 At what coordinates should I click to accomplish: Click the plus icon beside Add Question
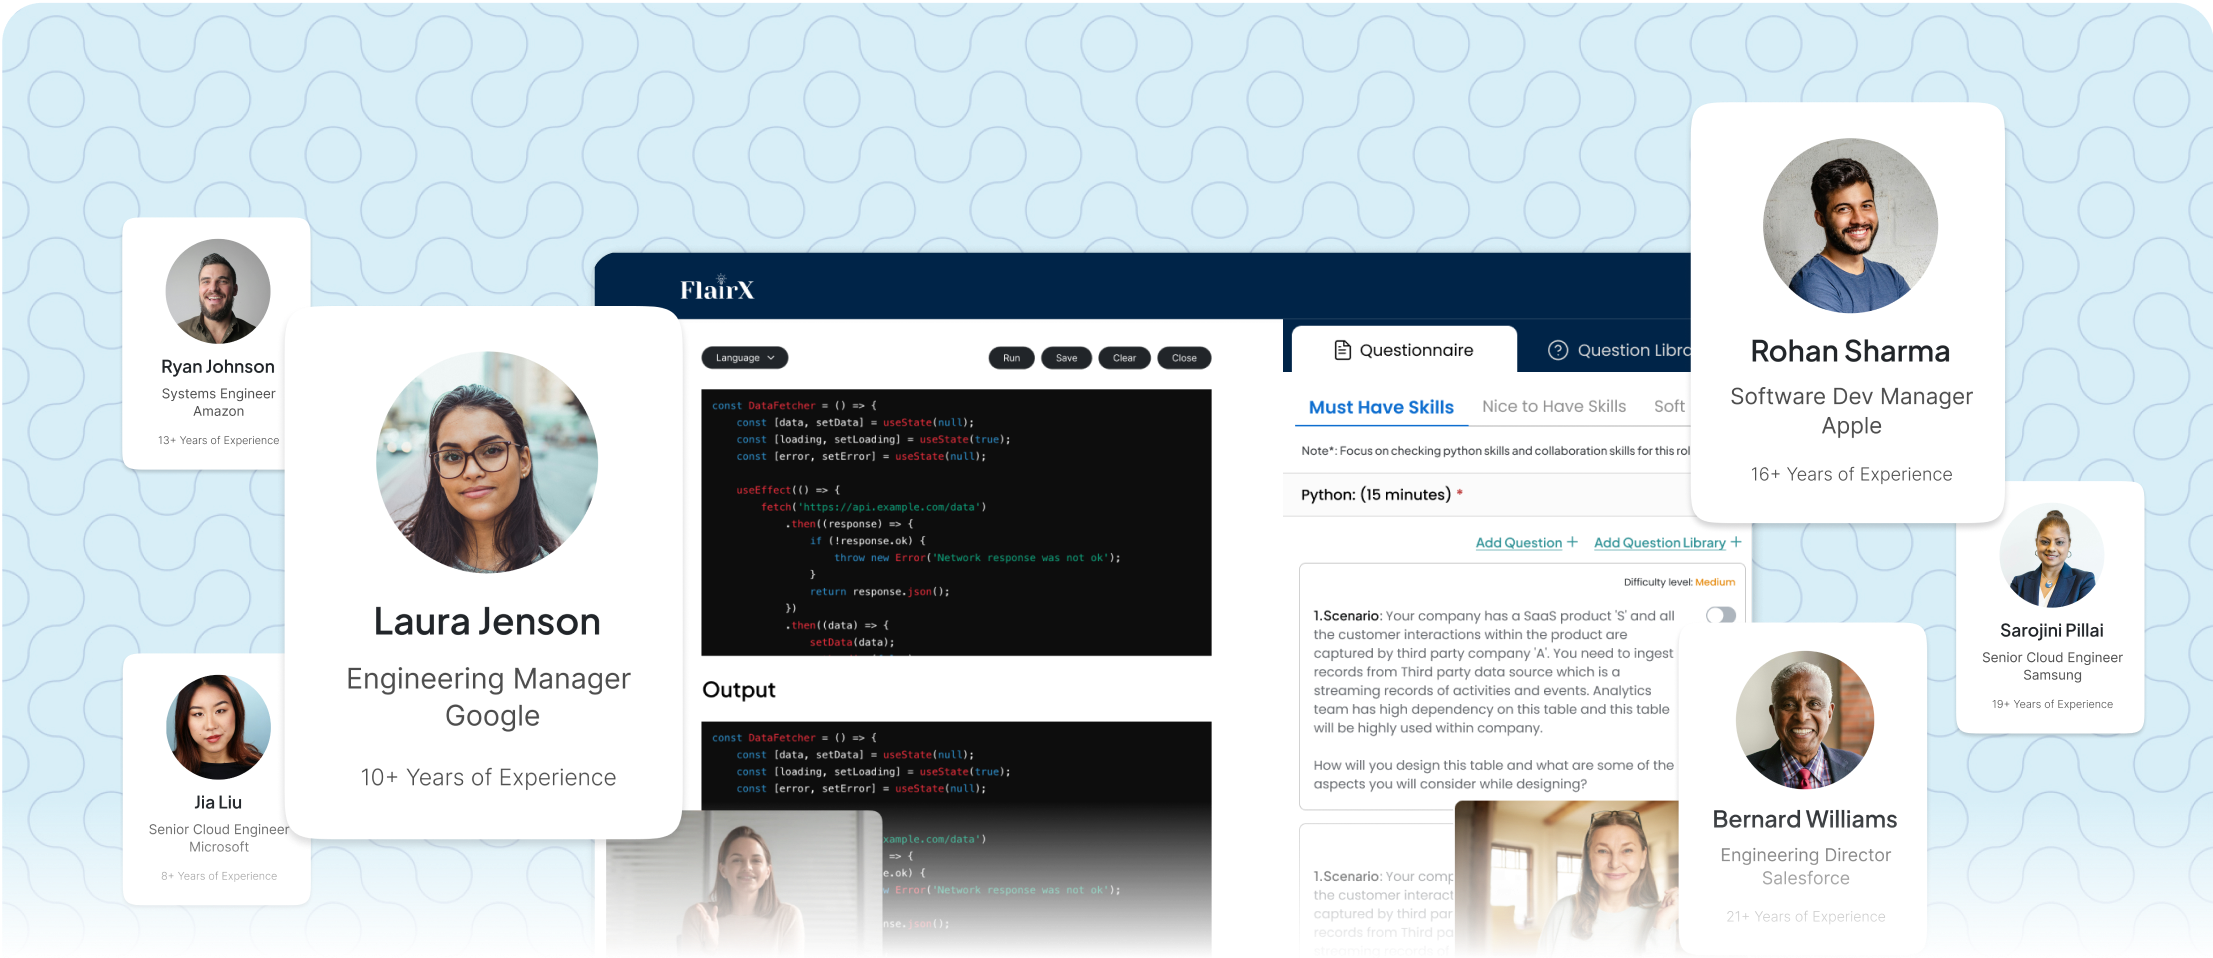[x=1572, y=542]
